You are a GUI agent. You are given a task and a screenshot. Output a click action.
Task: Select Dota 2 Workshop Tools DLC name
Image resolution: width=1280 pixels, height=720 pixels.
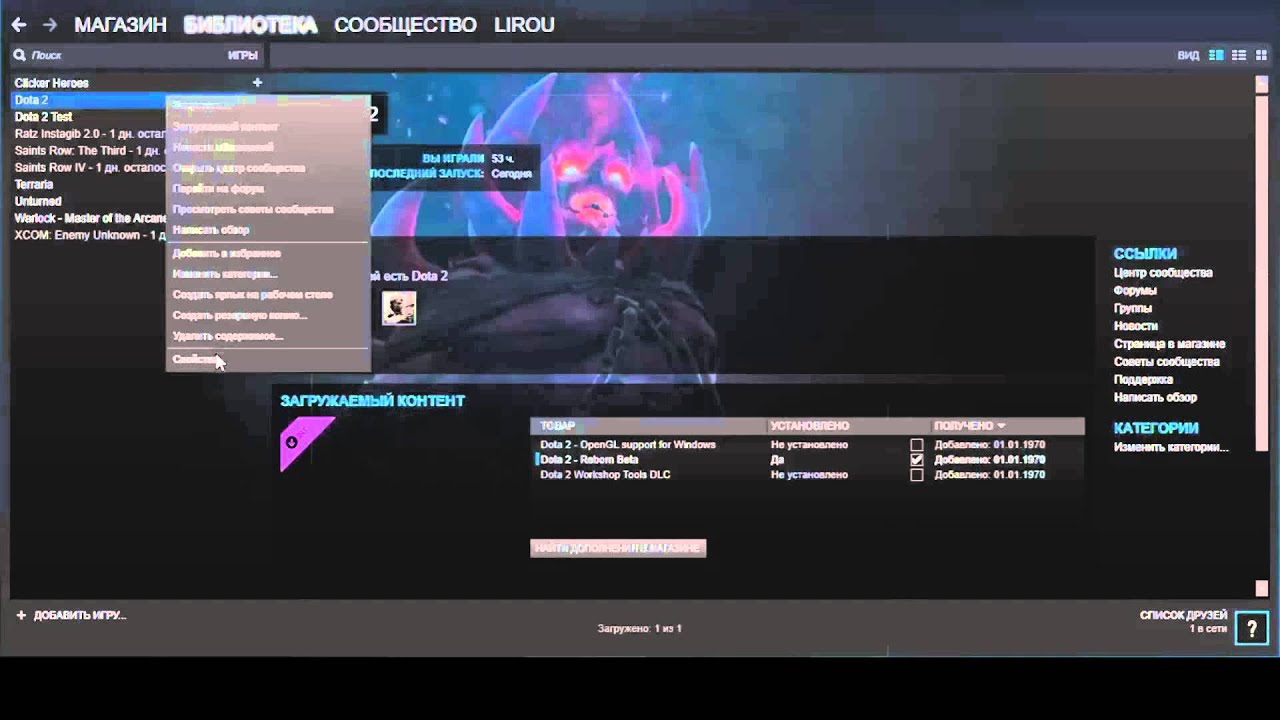pyautogui.click(x=605, y=475)
